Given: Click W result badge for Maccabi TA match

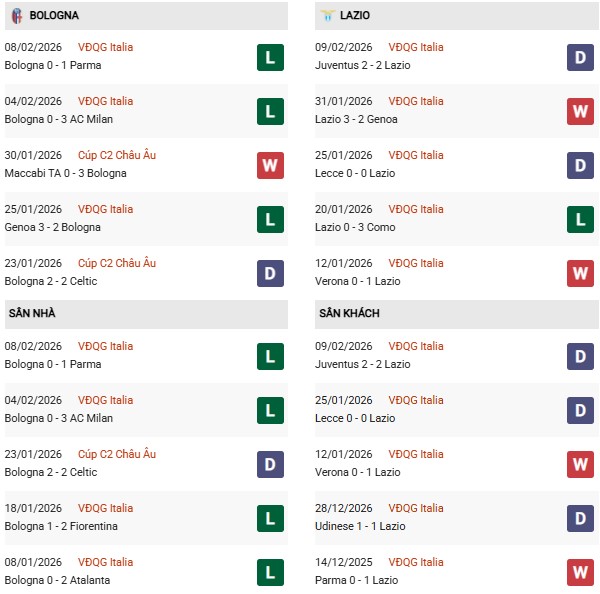Looking at the screenshot, I should click(x=270, y=165).
